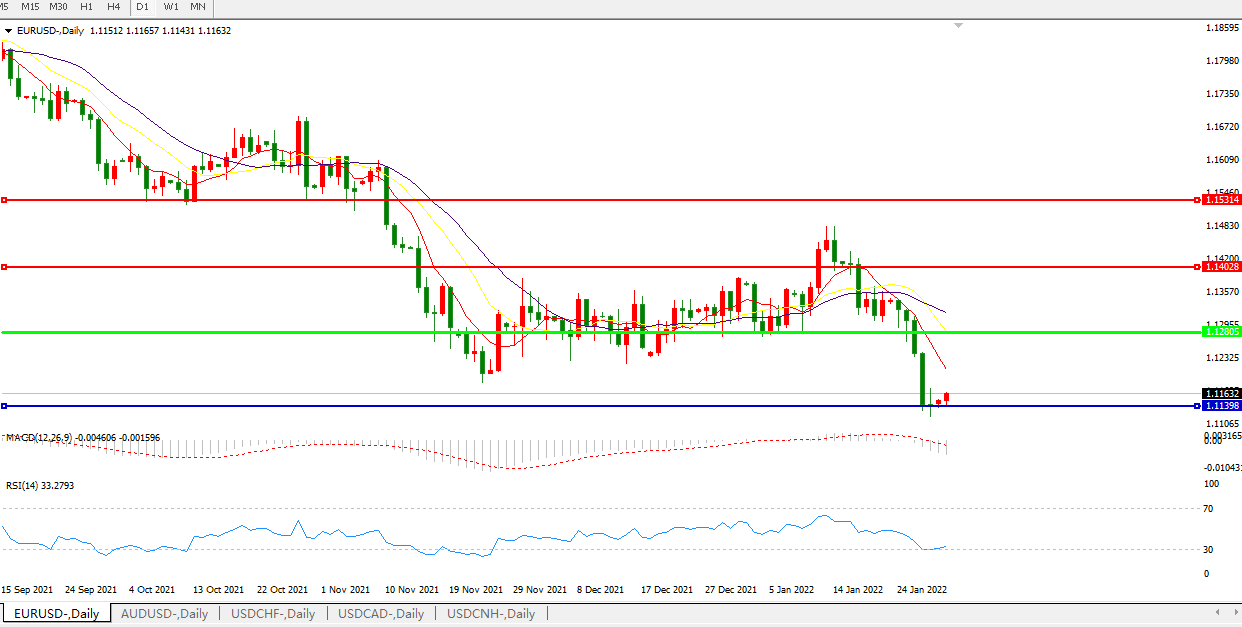The image size is (1242, 627).
Task: Open the AUDUSD-,Daily chart tab
Action: pyautogui.click(x=164, y=613)
